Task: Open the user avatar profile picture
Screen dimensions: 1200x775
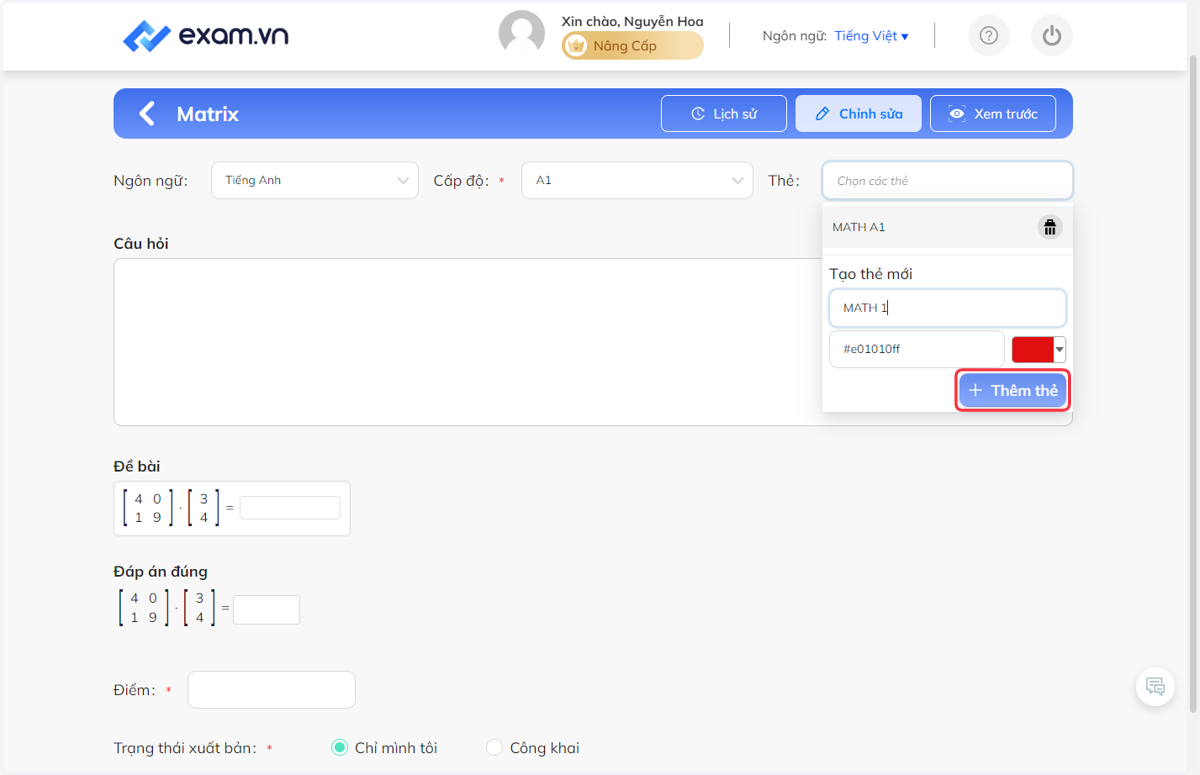Action: (522, 34)
